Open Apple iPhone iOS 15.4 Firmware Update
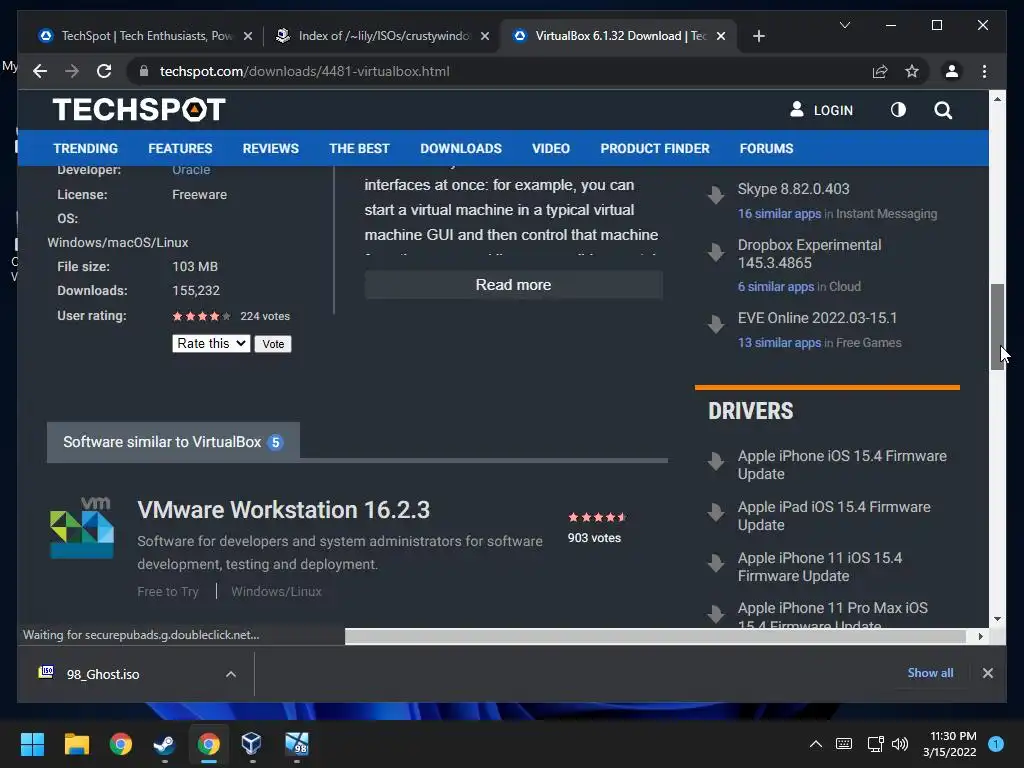The image size is (1024, 768). [842, 465]
